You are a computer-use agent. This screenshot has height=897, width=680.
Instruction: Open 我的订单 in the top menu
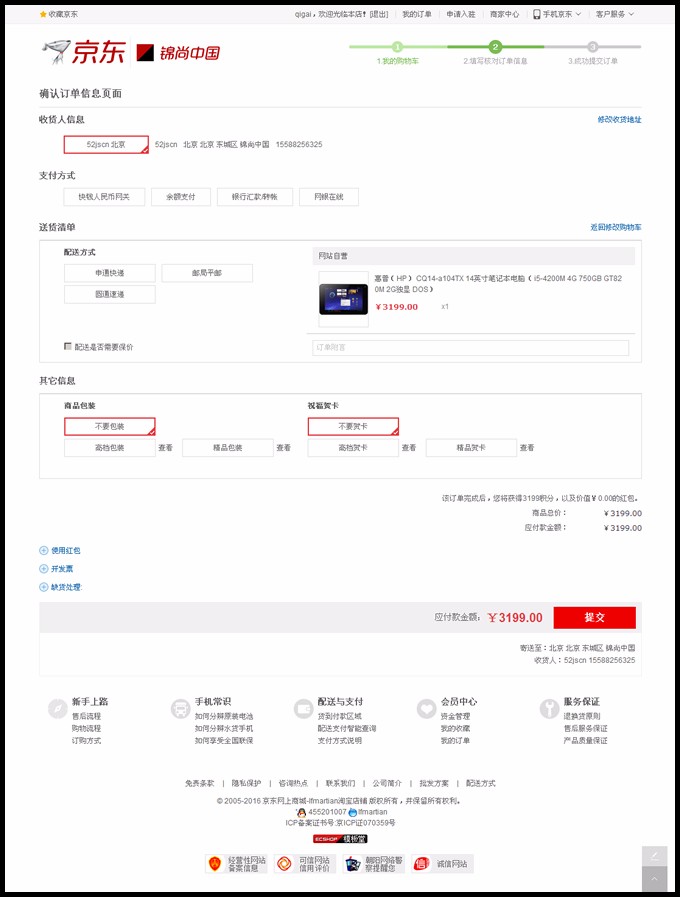coord(417,14)
